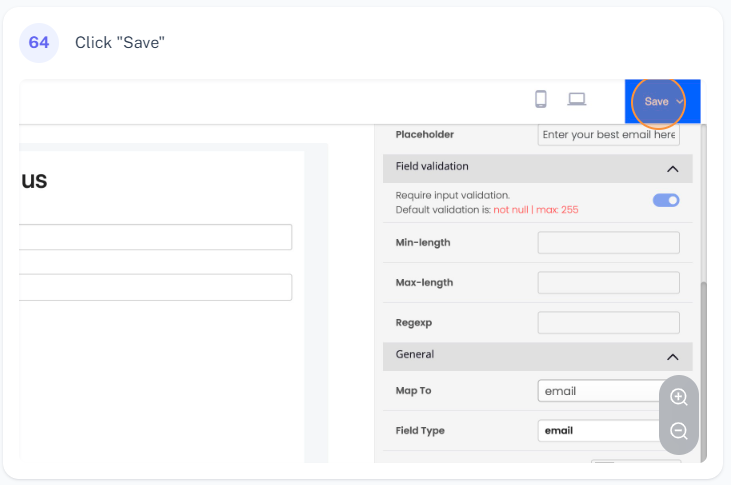Switch to desktop laptop preview

point(576,99)
